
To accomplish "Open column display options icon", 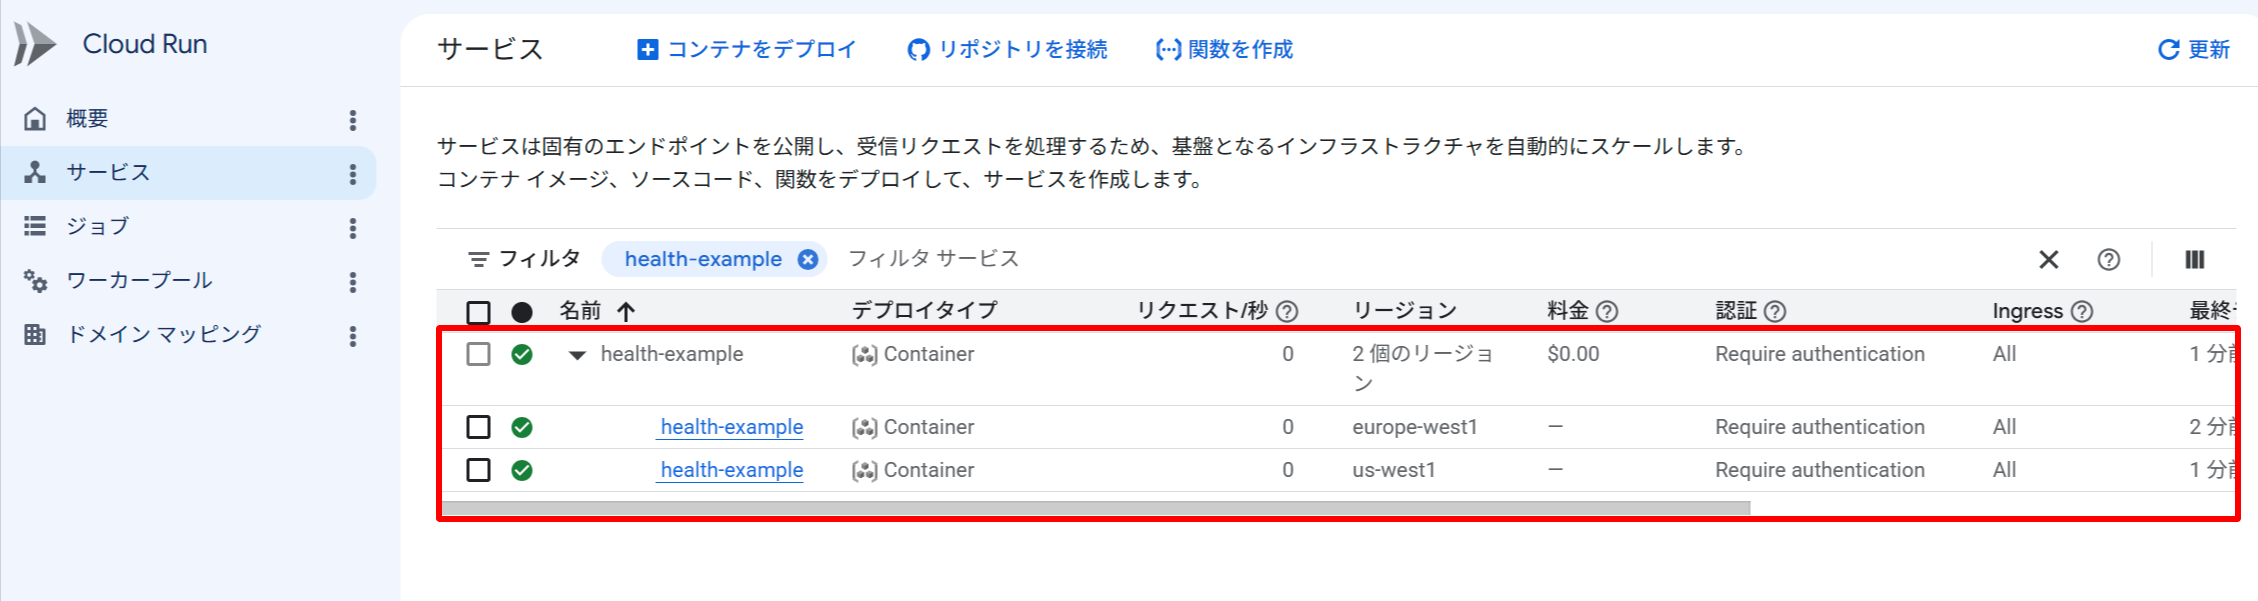I will 2195,260.
